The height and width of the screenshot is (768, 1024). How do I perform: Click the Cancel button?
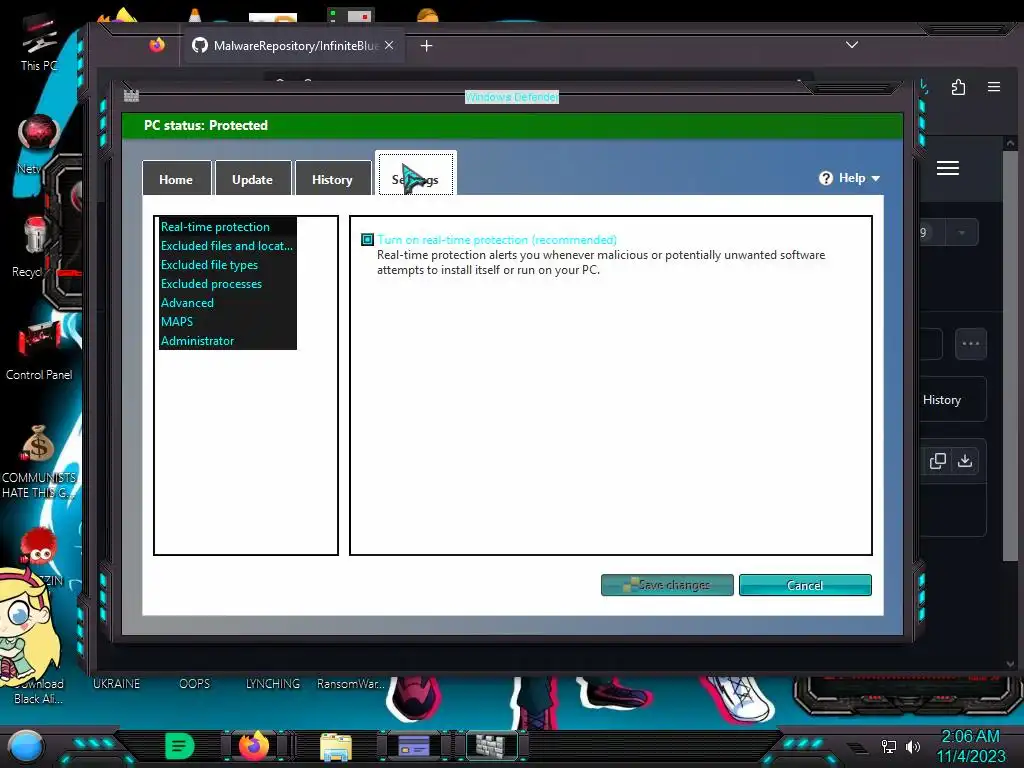click(805, 585)
